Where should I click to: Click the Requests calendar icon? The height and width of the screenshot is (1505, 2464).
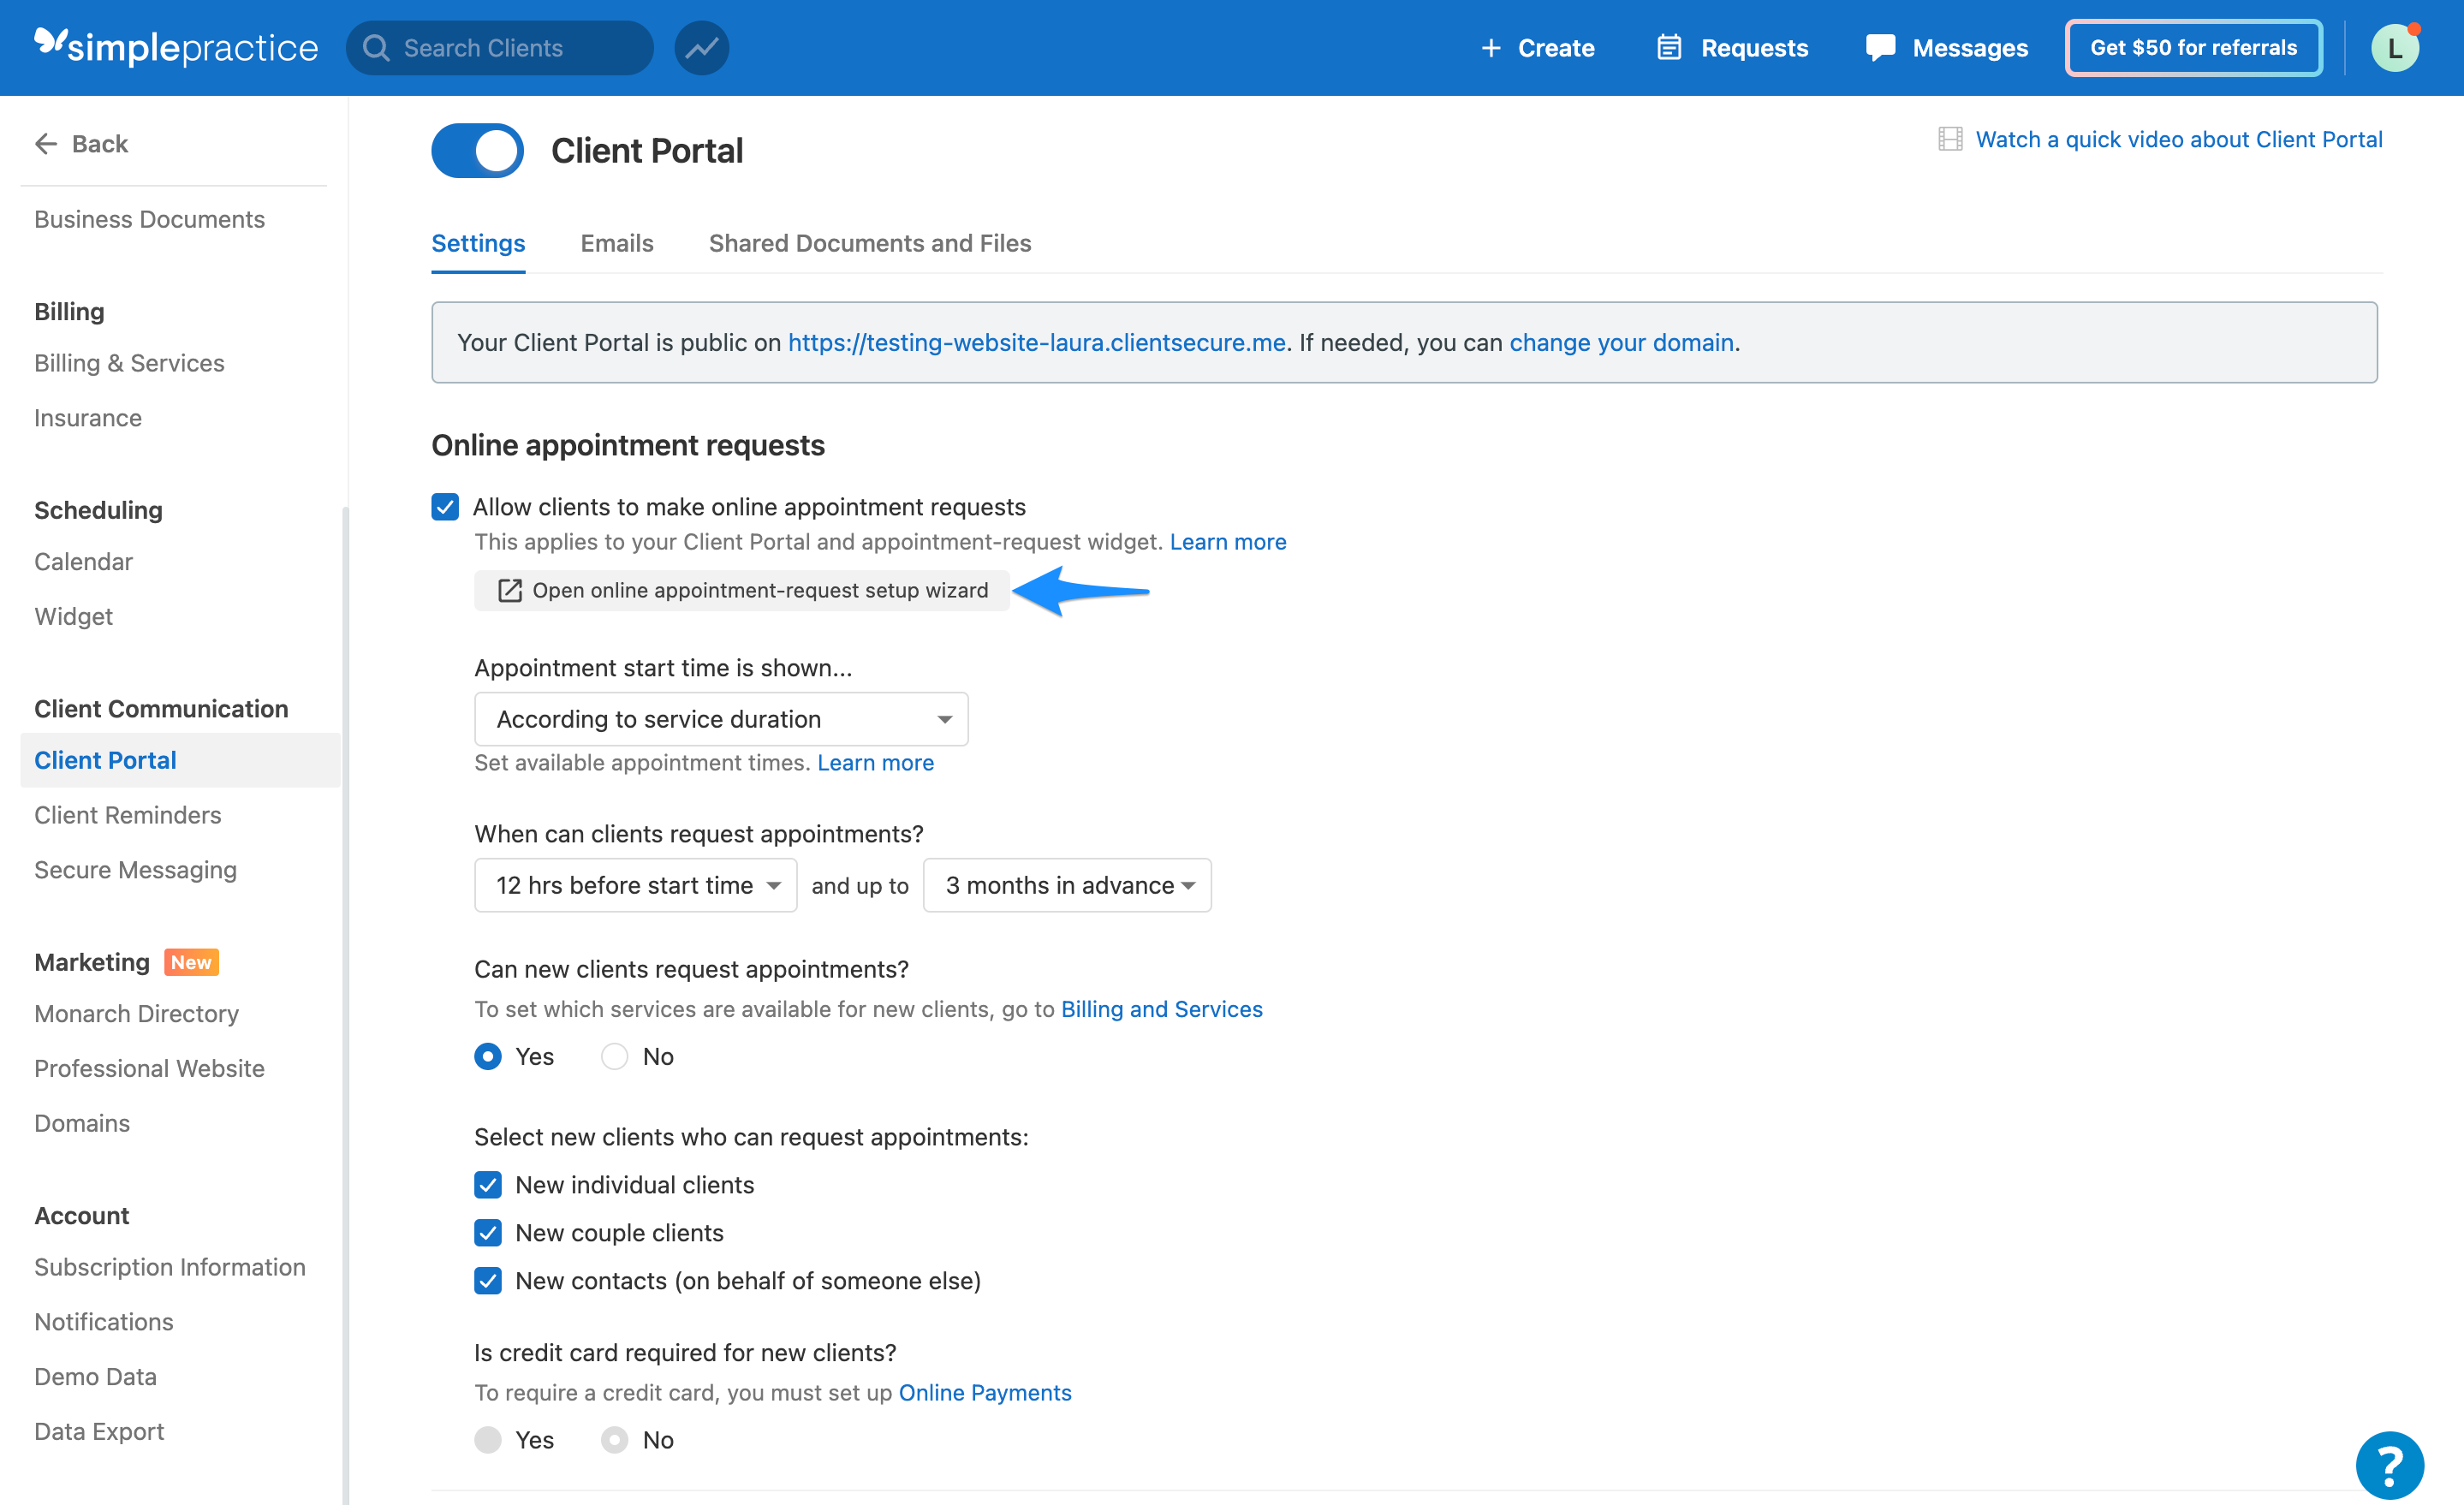(1669, 47)
